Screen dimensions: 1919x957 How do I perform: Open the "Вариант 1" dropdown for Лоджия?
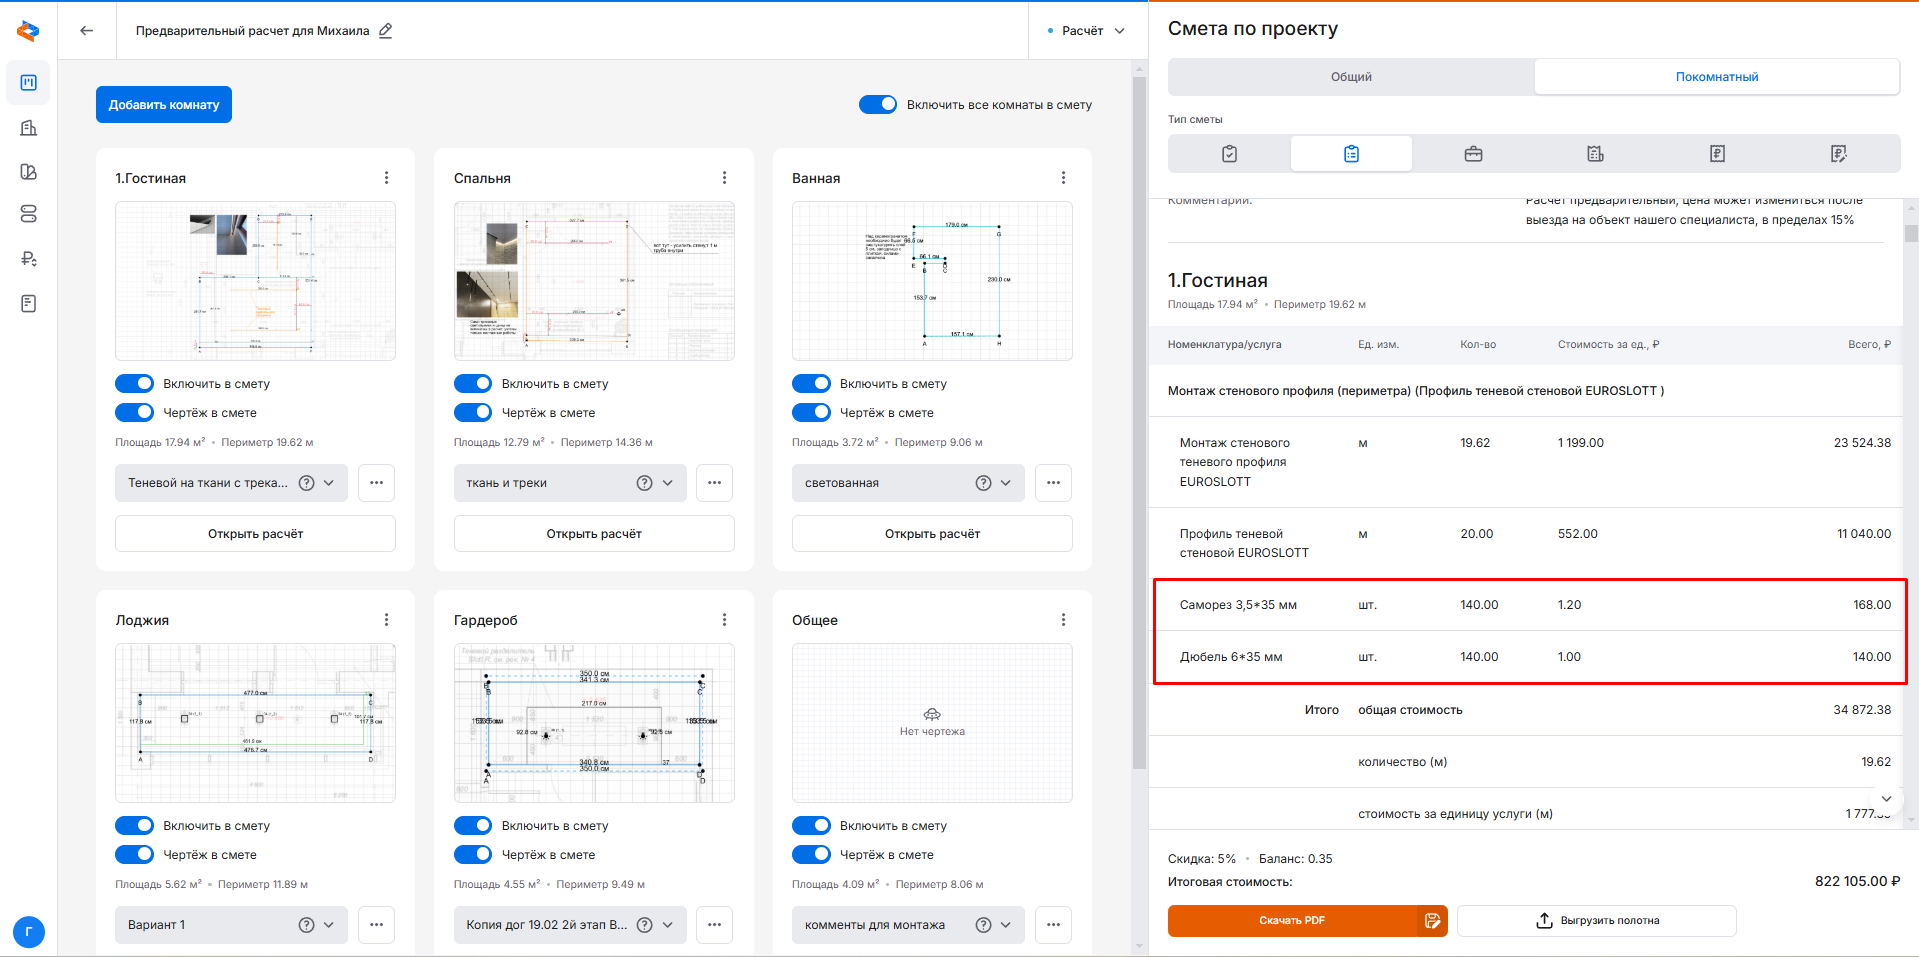(328, 925)
